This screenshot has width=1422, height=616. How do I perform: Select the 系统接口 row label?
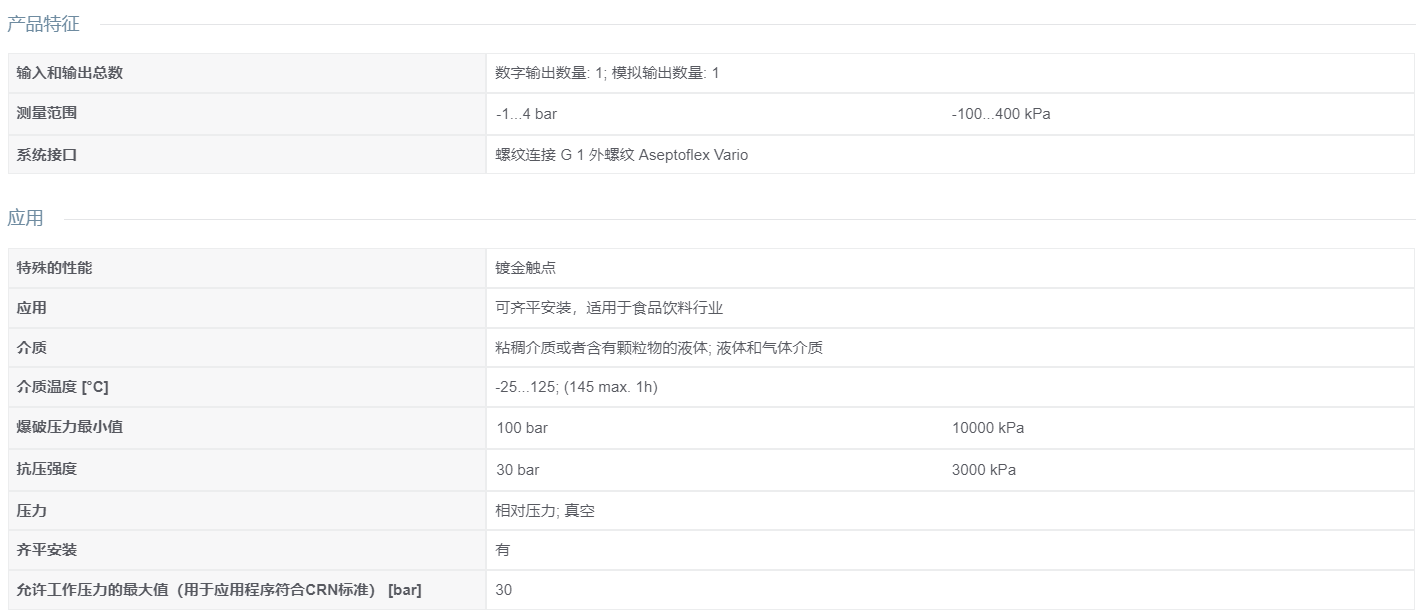pyautogui.click(x=47, y=155)
